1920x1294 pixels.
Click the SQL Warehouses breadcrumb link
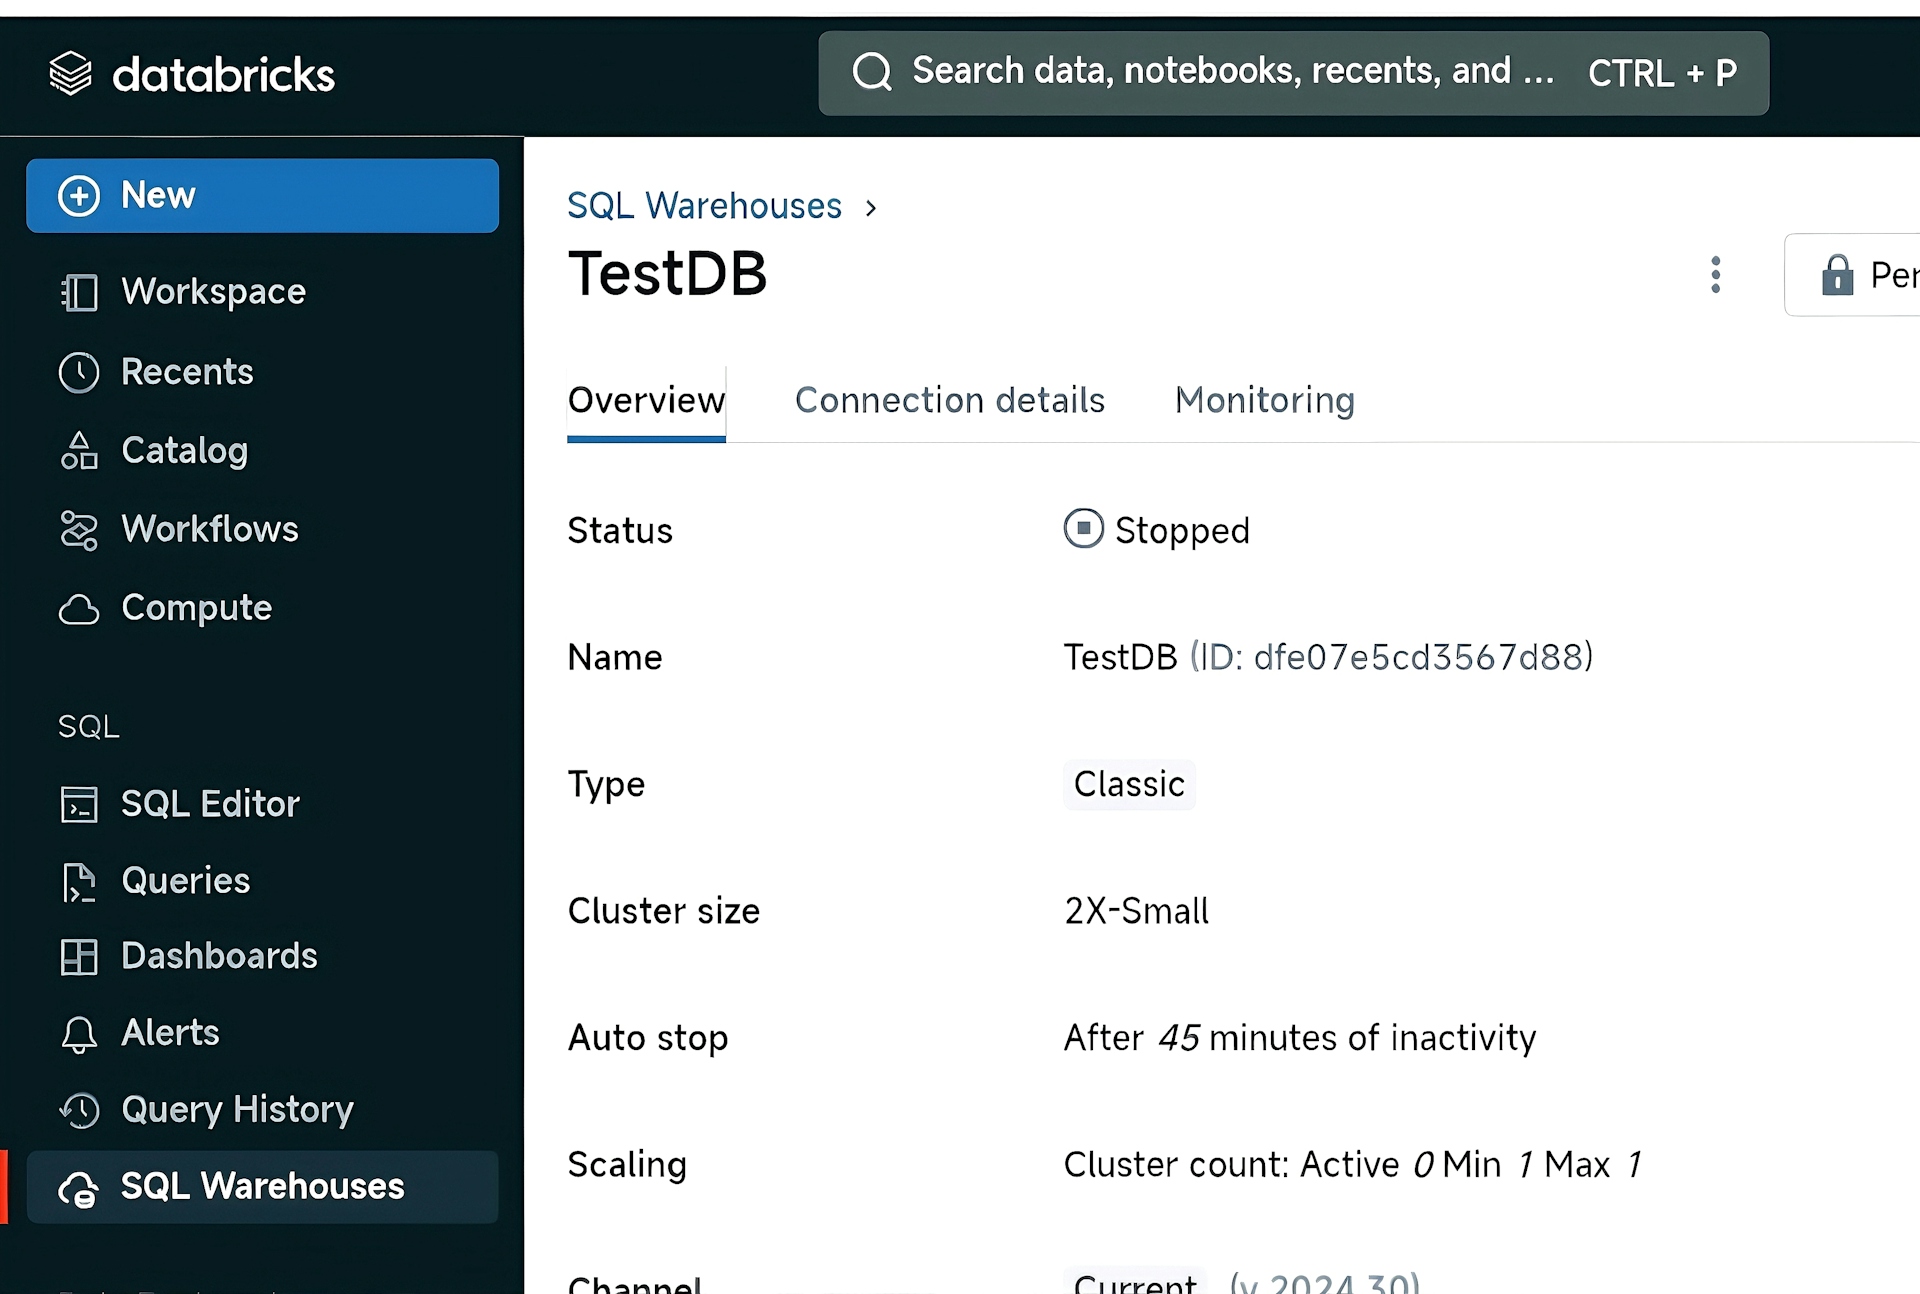(704, 205)
